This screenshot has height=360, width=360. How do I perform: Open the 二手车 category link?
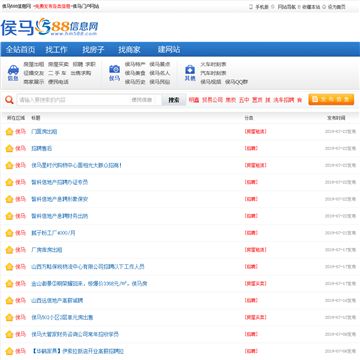tap(57, 73)
